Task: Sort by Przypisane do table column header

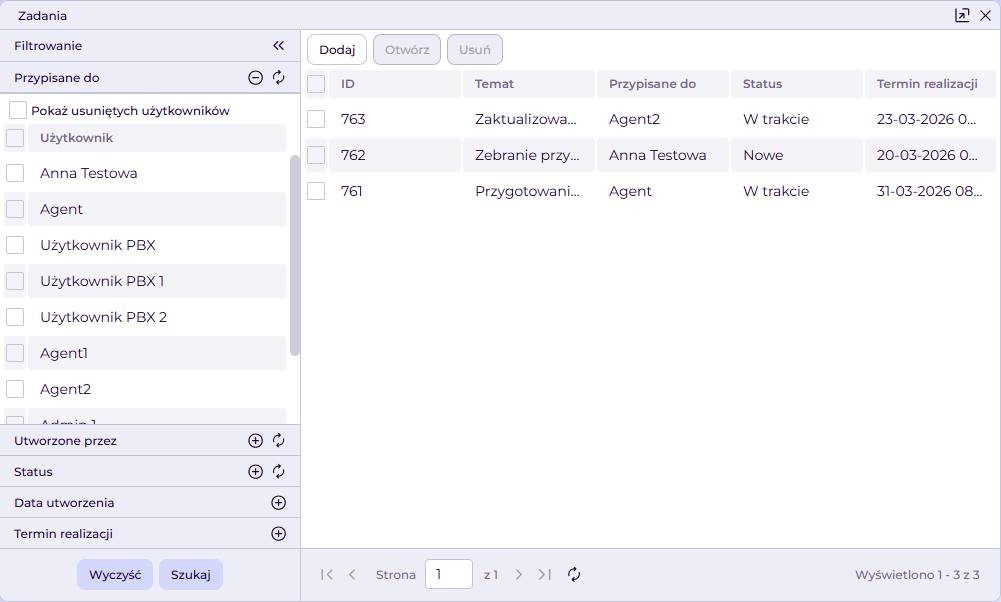Action: (x=663, y=84)
